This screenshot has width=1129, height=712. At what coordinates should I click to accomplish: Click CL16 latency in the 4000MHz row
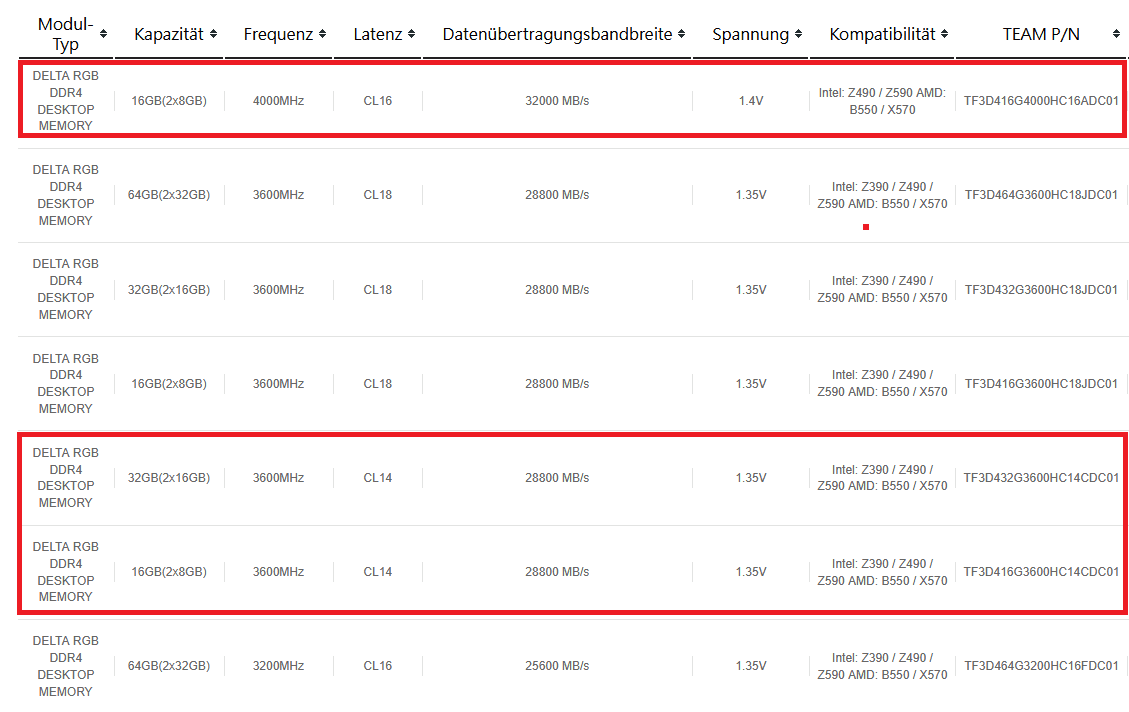pos(377,101)
